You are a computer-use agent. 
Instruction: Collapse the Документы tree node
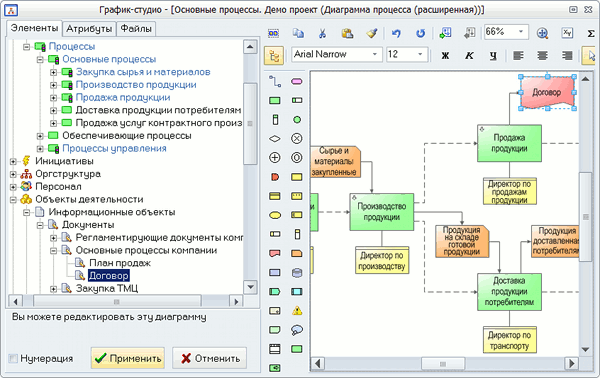40,225
